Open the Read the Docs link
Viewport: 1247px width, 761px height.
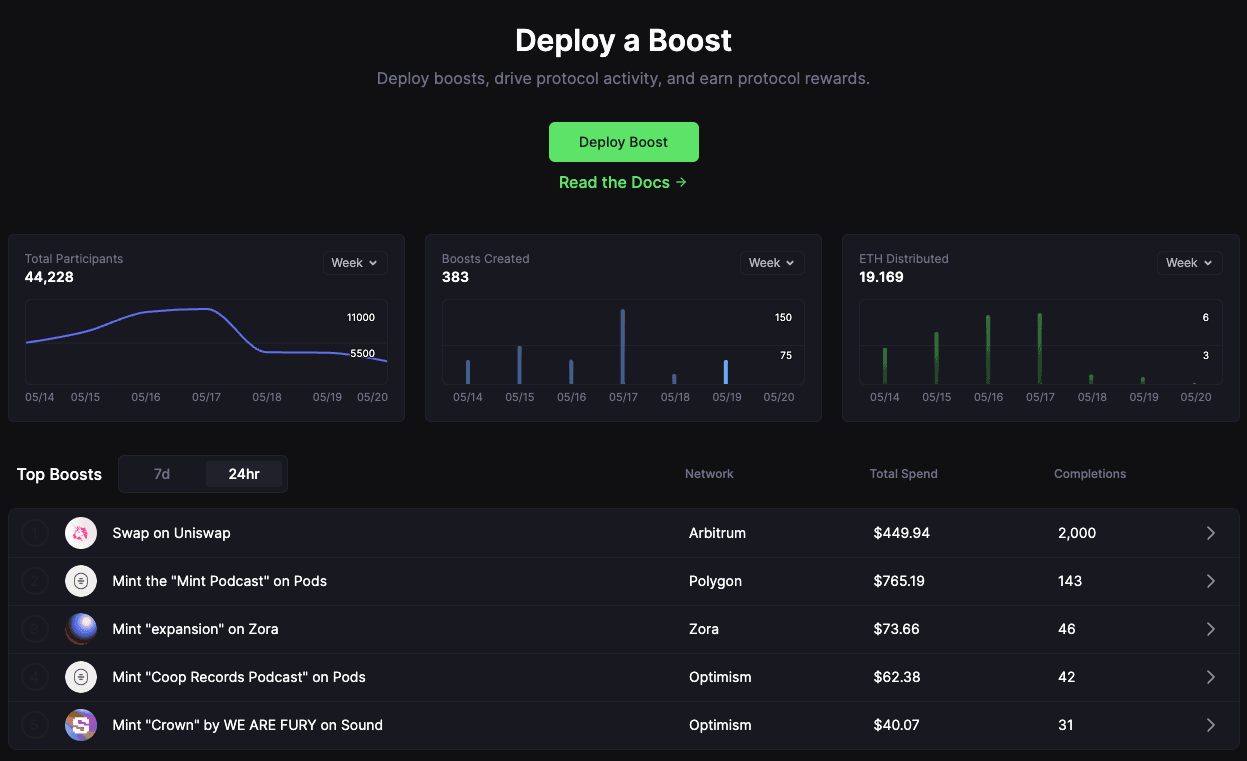pos(623,182)
